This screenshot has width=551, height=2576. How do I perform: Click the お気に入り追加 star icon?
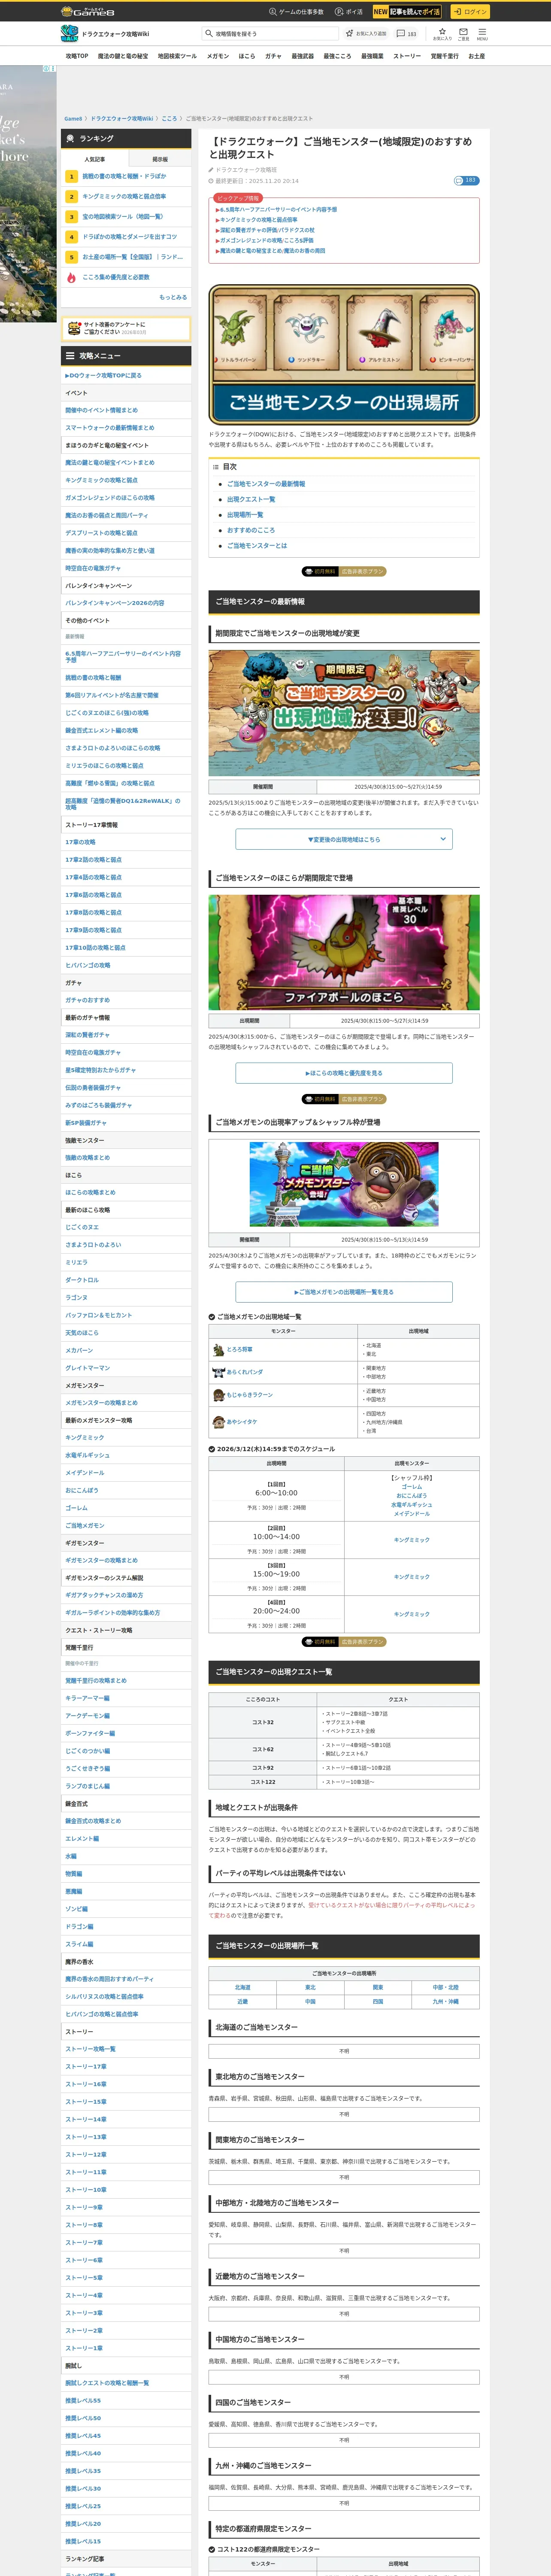(351, 33)
